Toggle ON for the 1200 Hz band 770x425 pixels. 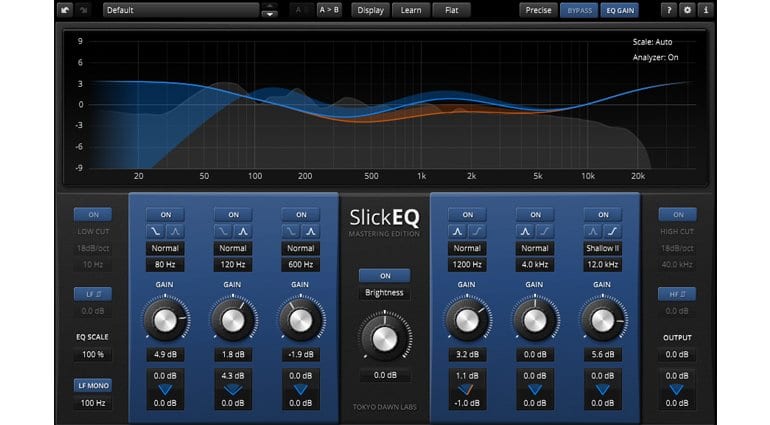[468, 215]
